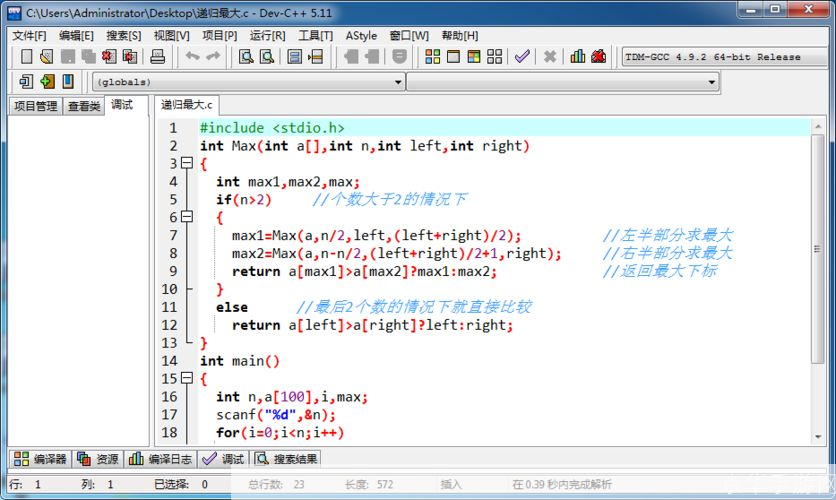The height and width of the screenshot is (500, 836).
Task: Open the 调试 bottom tab
Action: click(x=223, y=458)
